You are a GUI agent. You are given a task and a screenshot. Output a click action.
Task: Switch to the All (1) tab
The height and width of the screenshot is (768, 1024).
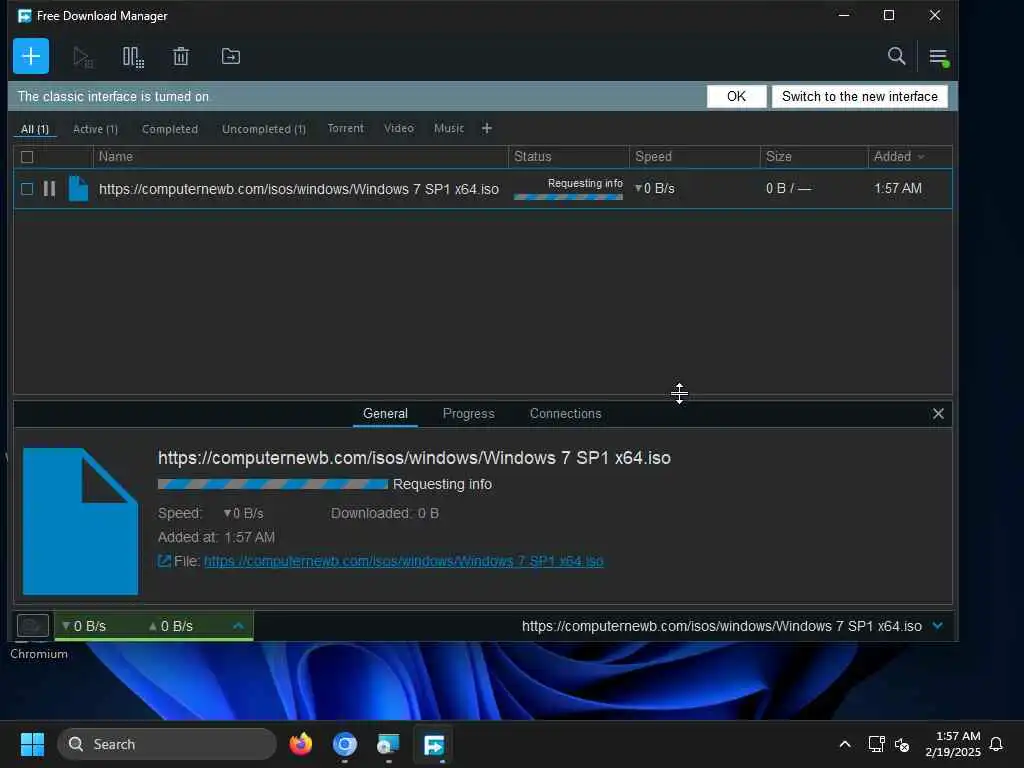coord(35,129)
